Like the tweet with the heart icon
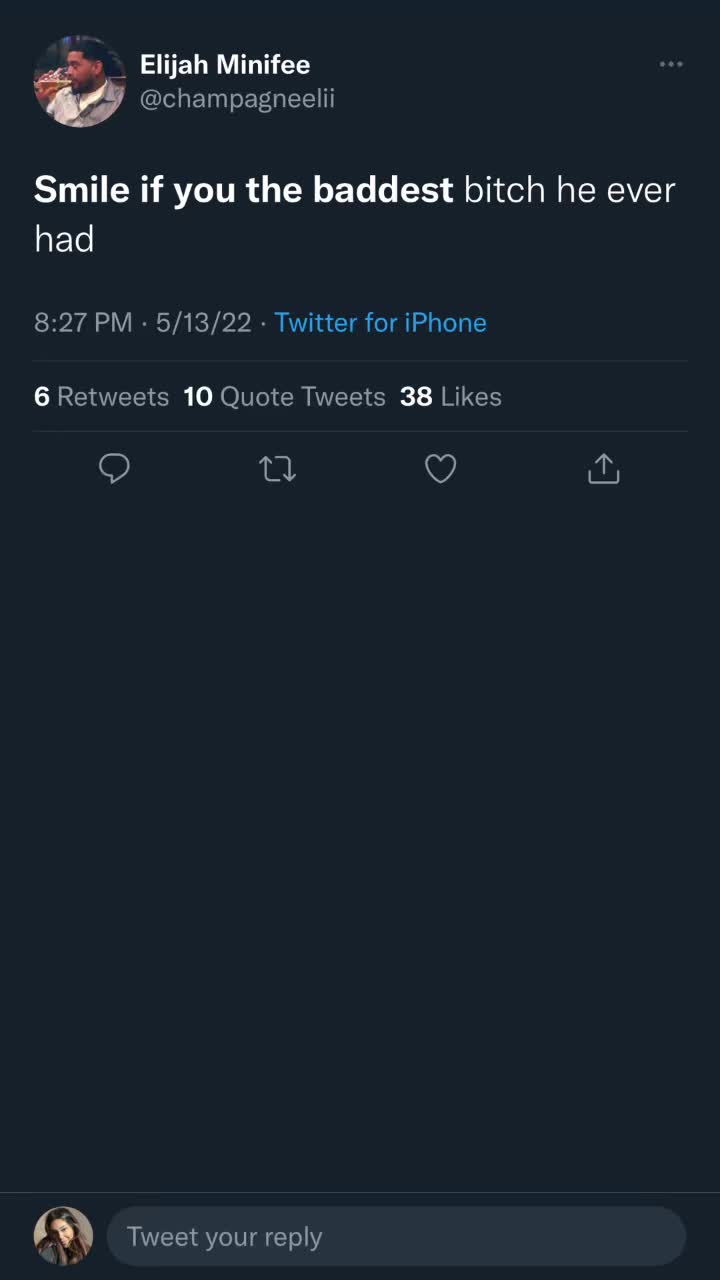Screen dimensions: 720x1280 [x=441, y=468]
